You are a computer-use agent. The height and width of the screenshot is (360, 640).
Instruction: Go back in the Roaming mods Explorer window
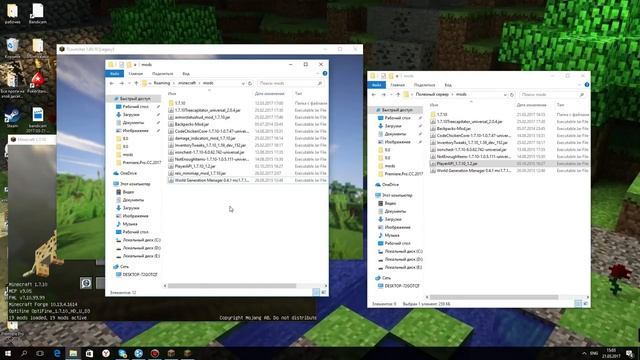(x=112, y=83)
